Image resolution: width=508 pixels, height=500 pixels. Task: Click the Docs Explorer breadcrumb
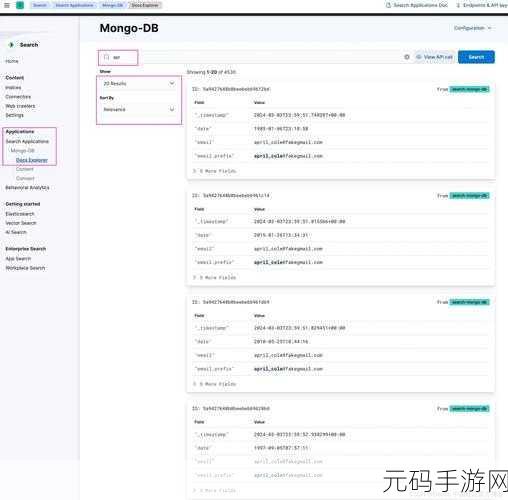point(145,5)
